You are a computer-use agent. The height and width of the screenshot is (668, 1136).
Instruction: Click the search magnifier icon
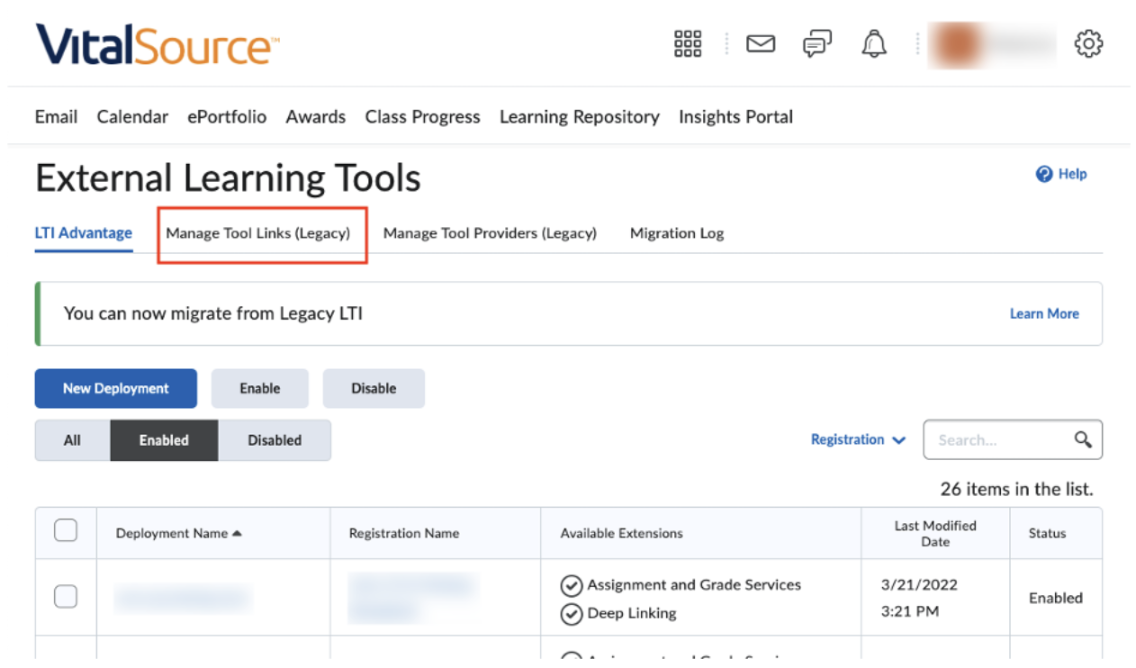coord(1084,439)
